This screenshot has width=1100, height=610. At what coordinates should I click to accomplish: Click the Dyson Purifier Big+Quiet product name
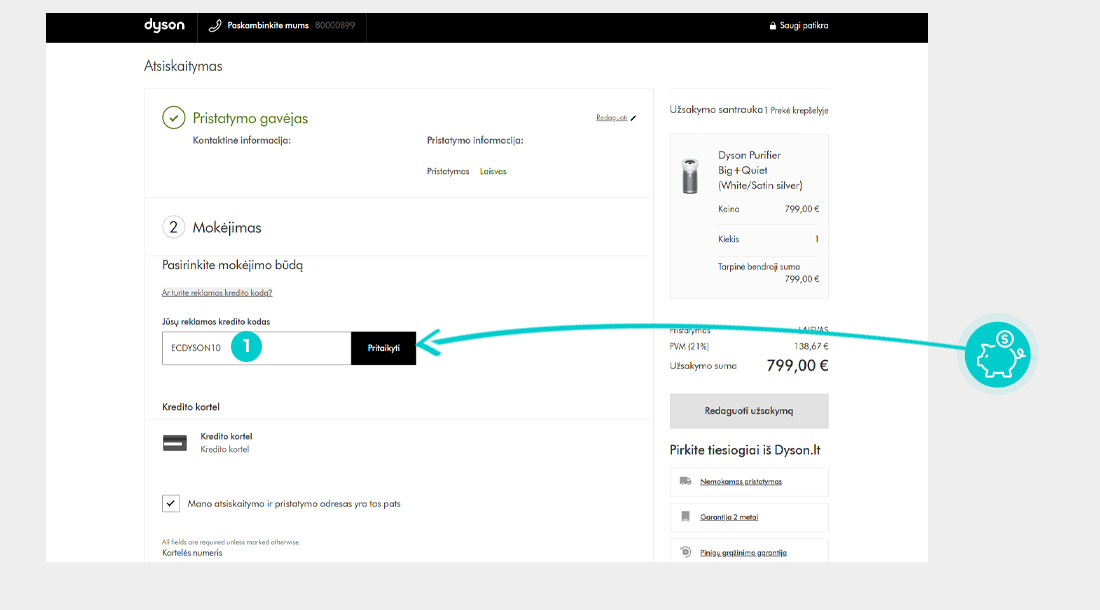pos(760,170)
